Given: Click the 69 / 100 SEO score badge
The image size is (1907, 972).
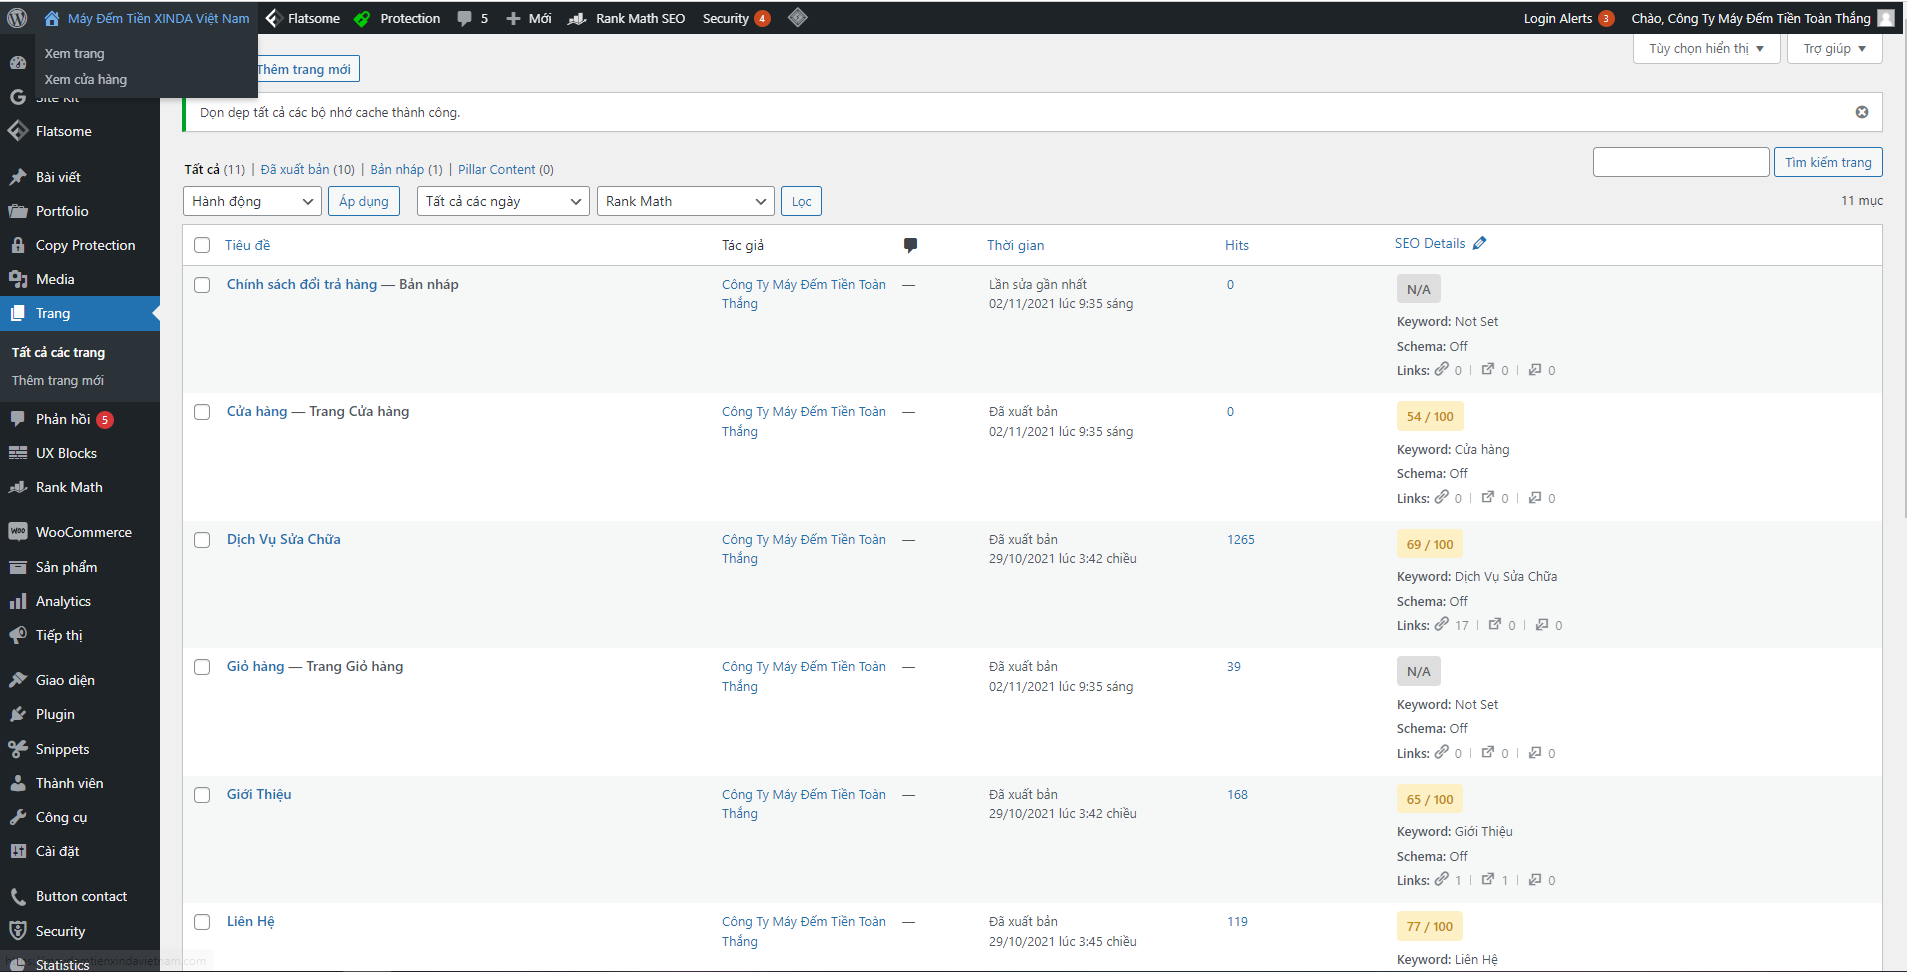Looking at the screenshot, I should pyautogui.click(x=1430, y=544).
